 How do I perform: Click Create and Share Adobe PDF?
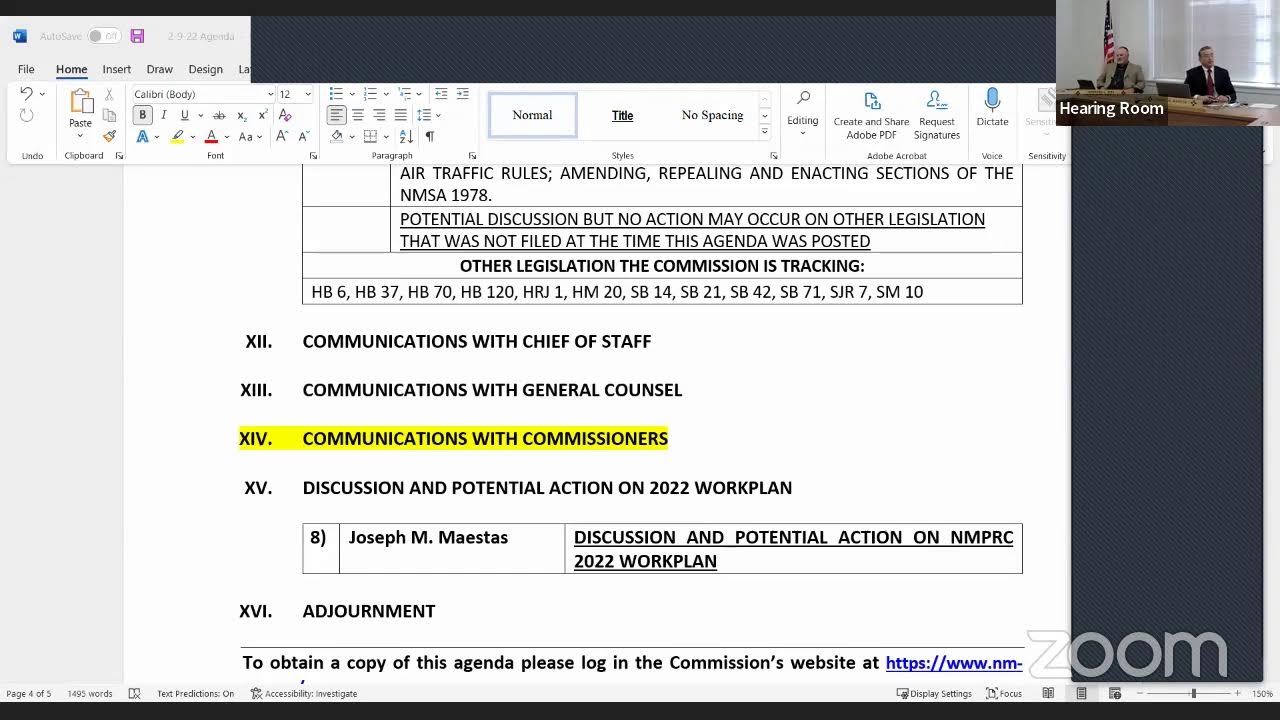(x=872, y=115)
